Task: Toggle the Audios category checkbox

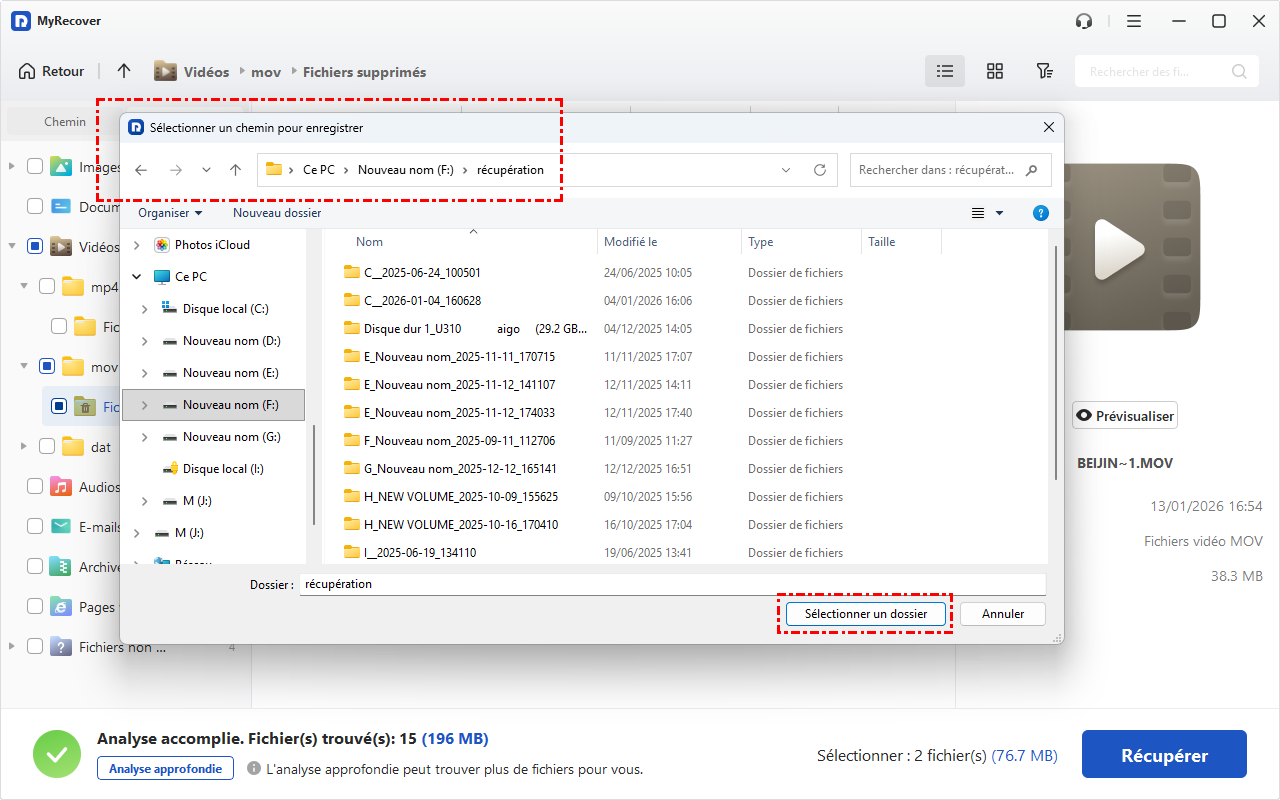Action: tap(35, 487)
